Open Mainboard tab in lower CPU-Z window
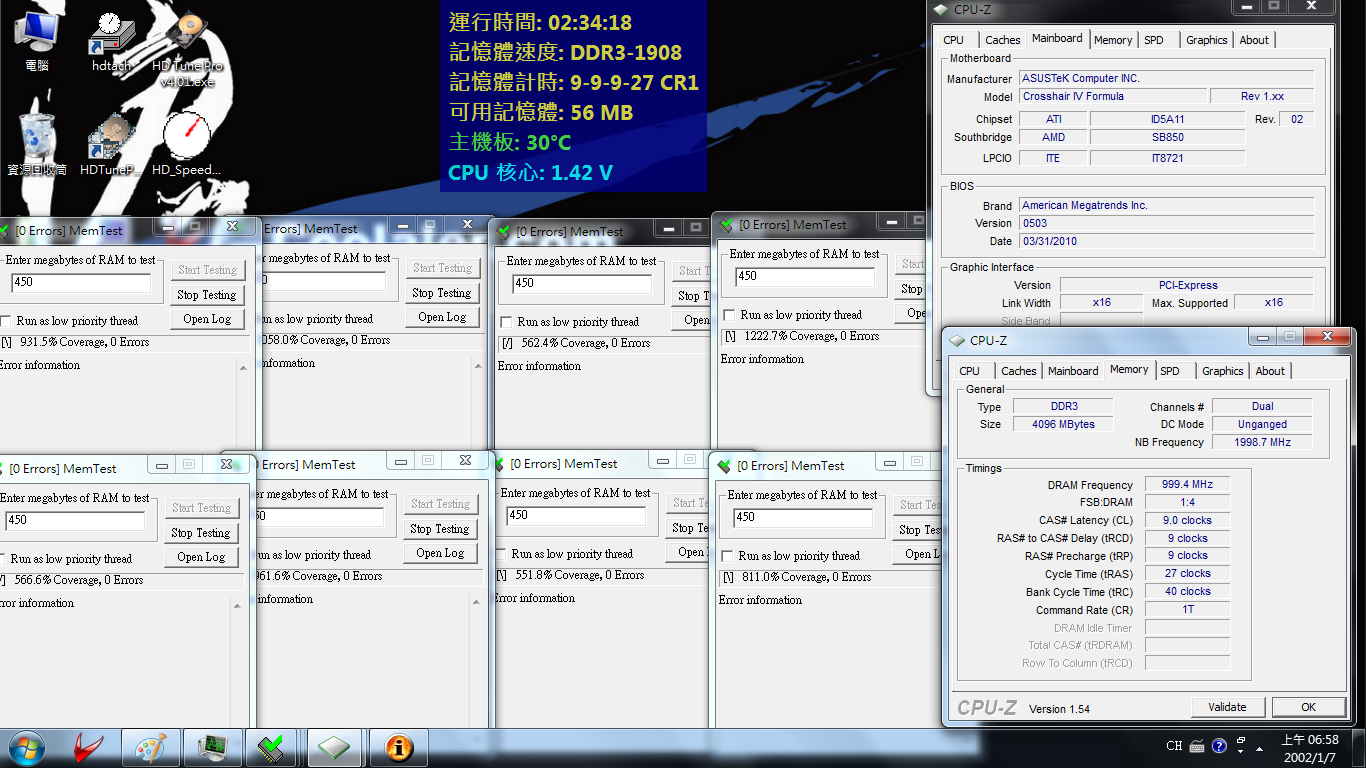The height and width of the screenshot is (768, 1366). (1073, 371)
